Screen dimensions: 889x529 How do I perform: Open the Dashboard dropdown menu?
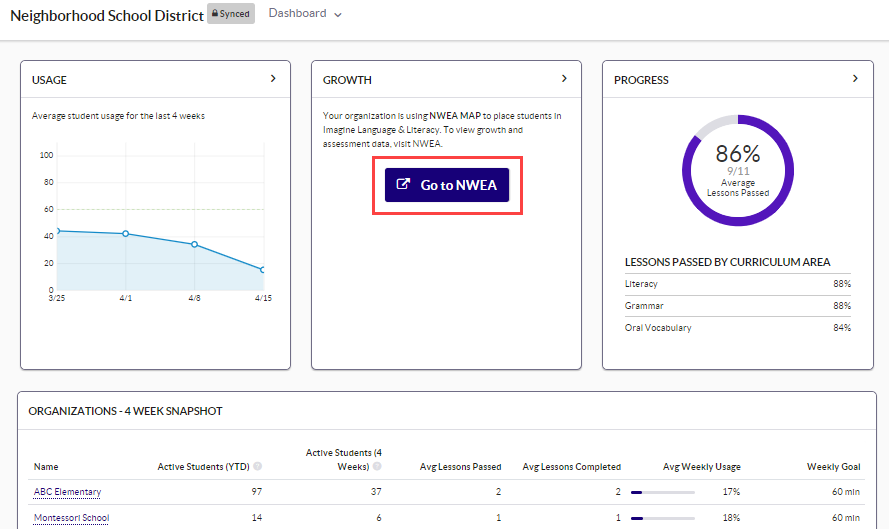tap(305, 14)
